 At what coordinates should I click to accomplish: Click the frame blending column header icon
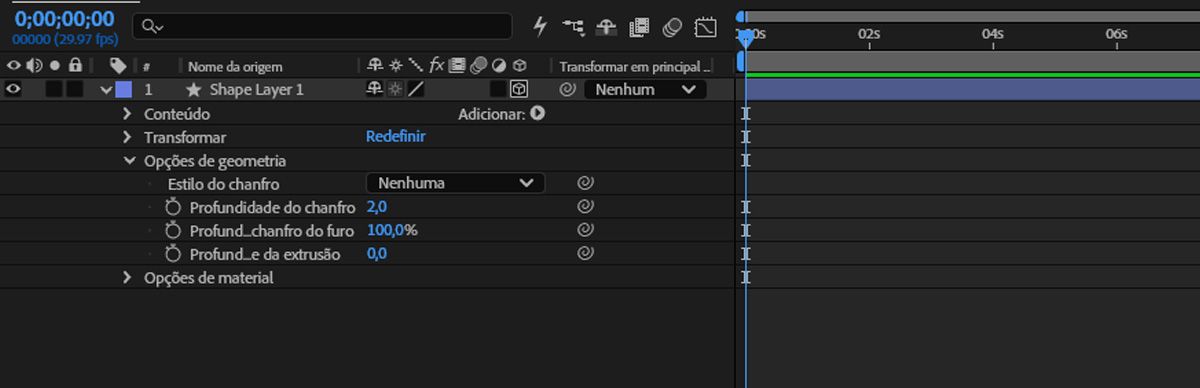[457, 65]
